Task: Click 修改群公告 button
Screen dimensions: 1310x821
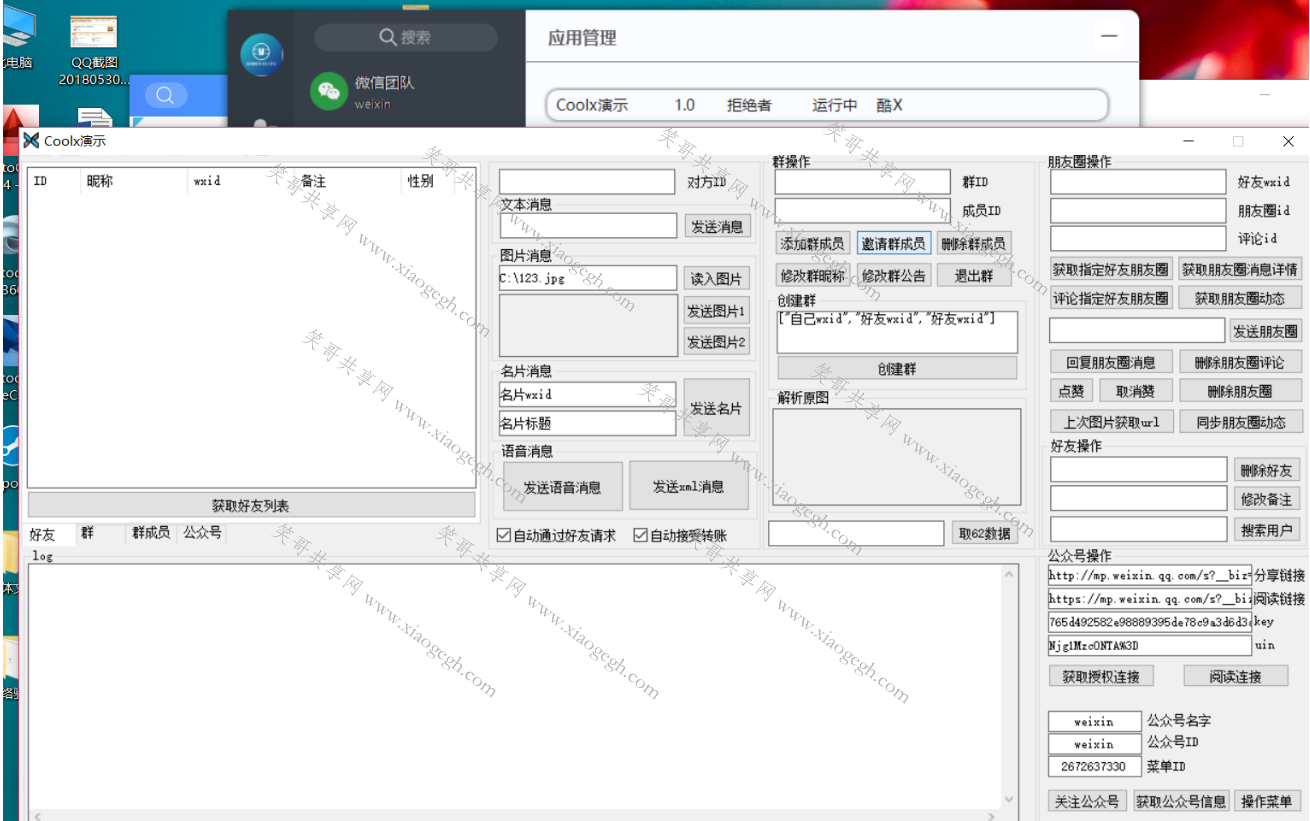Action: pyautogui.click(x=894, y=276)
